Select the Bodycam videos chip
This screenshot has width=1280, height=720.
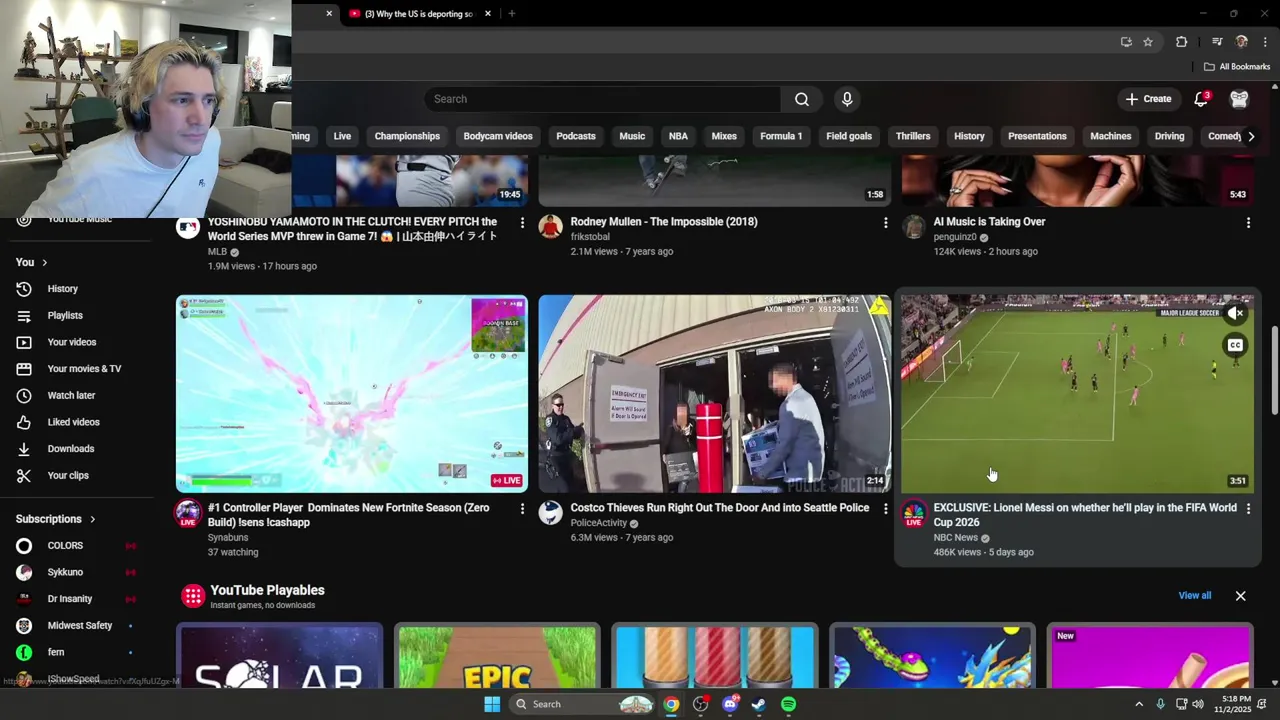[498, 136]
